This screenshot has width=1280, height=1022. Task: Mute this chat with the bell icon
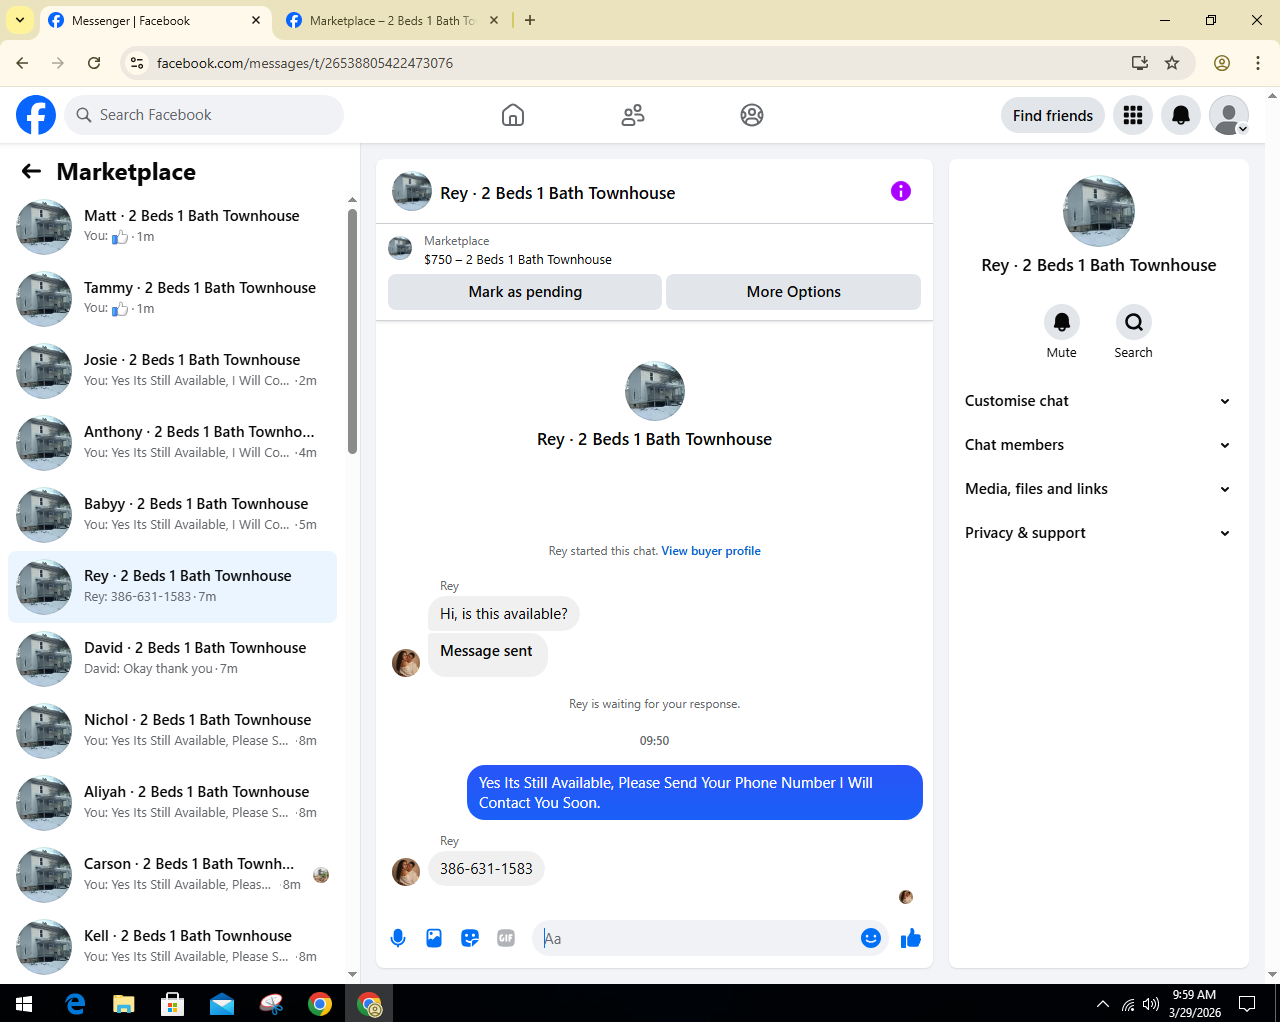(x=1062, y=322)
